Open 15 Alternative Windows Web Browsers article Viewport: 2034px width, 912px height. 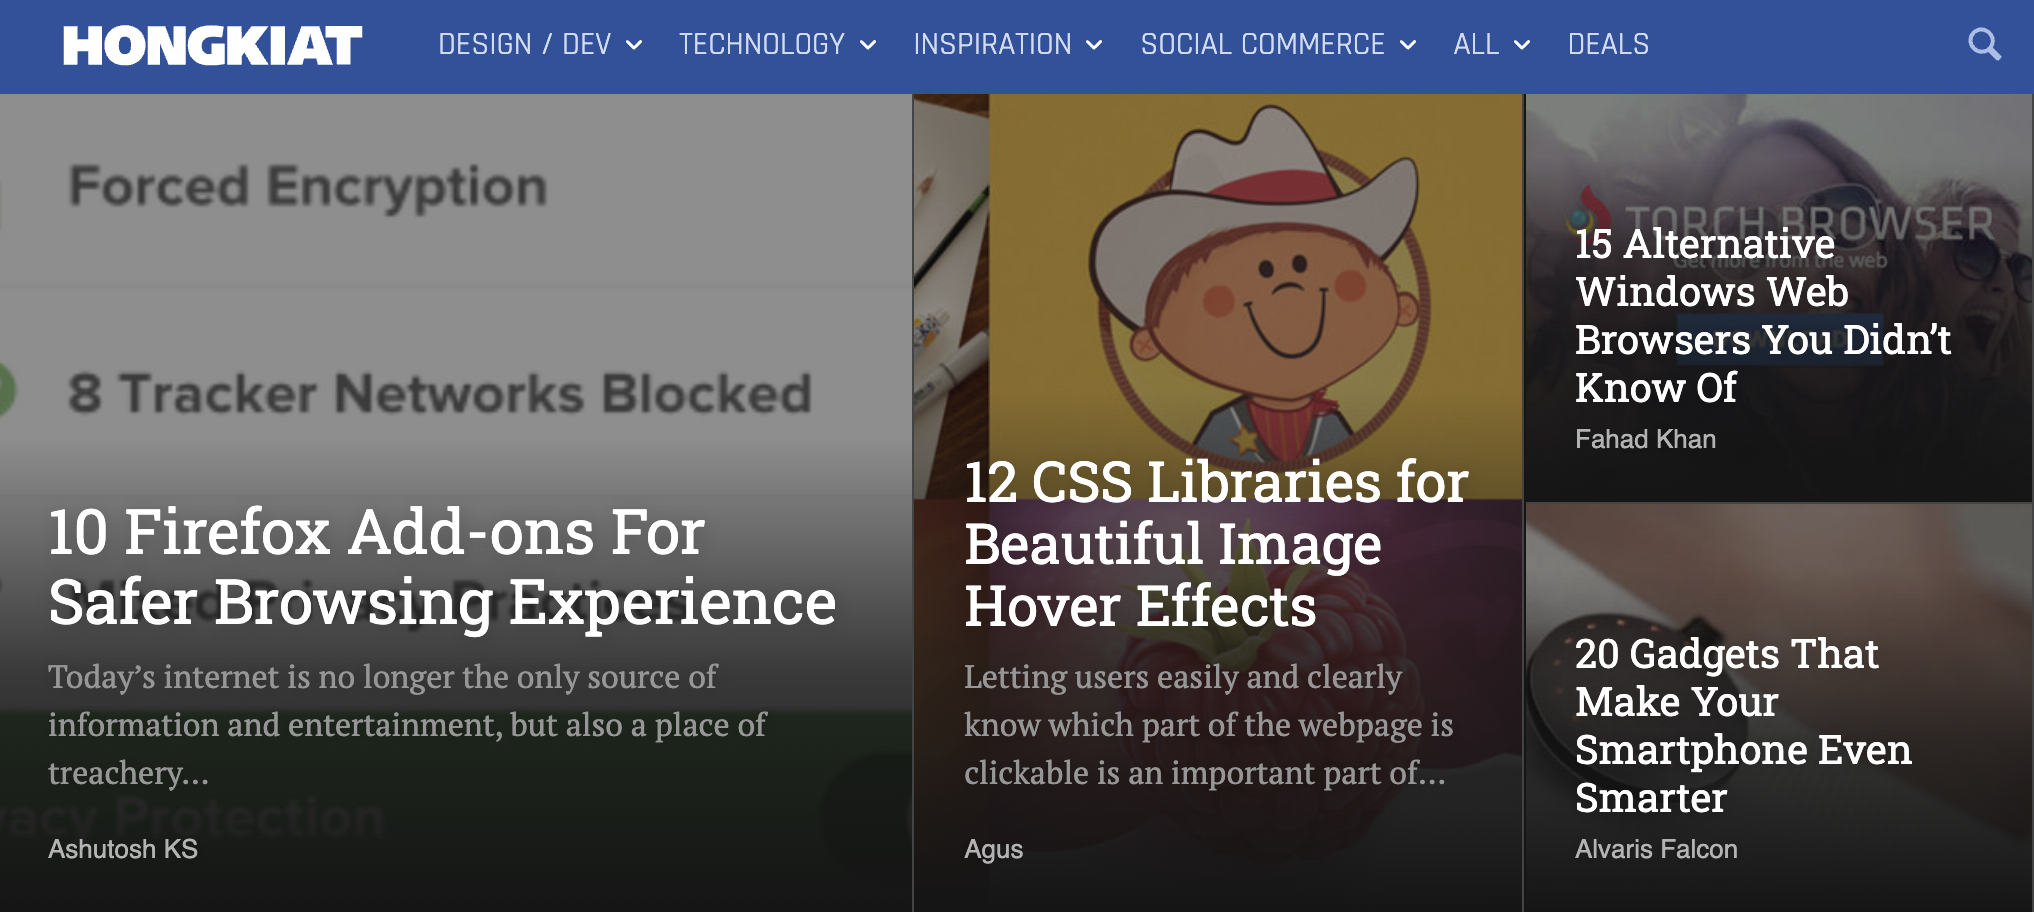tap(1762, 315)
